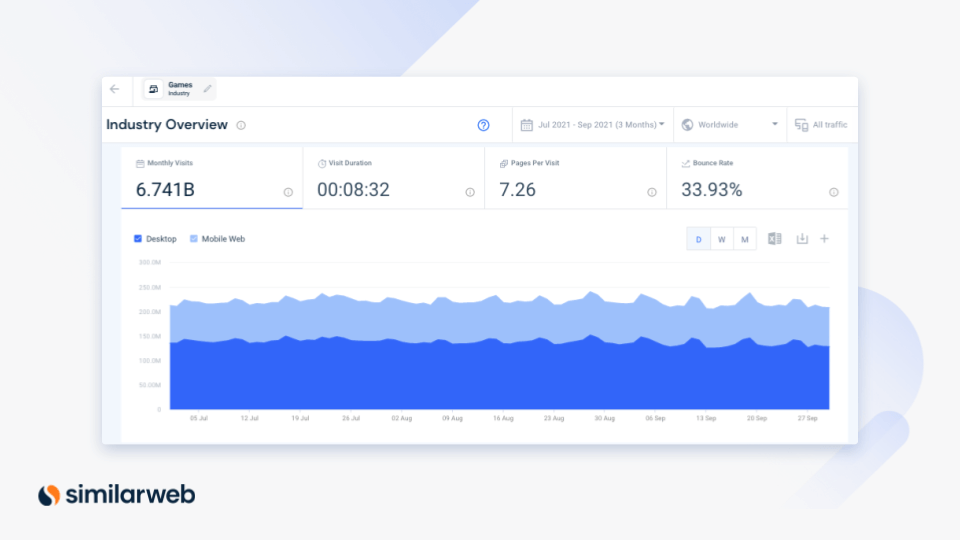Click the Games industry controller icon

[153, 89]
